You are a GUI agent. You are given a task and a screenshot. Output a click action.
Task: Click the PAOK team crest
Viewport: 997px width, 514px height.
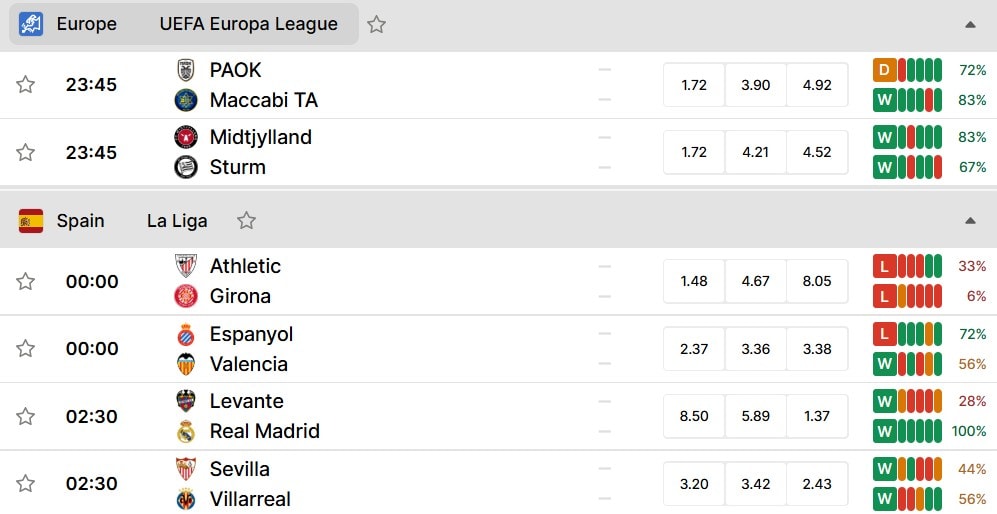(x=186, y=70)
